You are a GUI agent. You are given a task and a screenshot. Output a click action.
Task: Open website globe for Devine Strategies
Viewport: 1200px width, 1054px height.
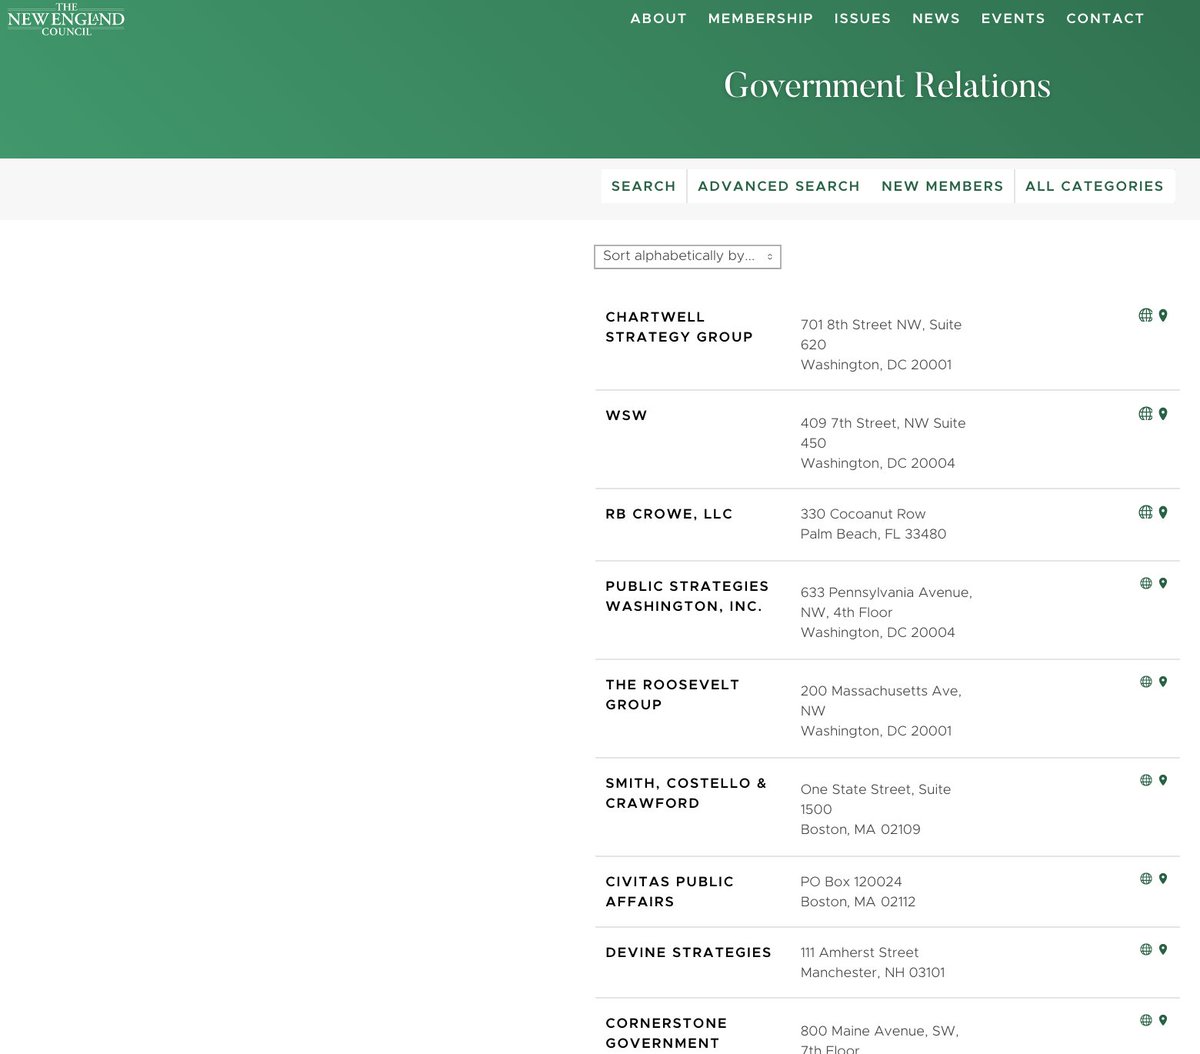[x=1146, y=949]
